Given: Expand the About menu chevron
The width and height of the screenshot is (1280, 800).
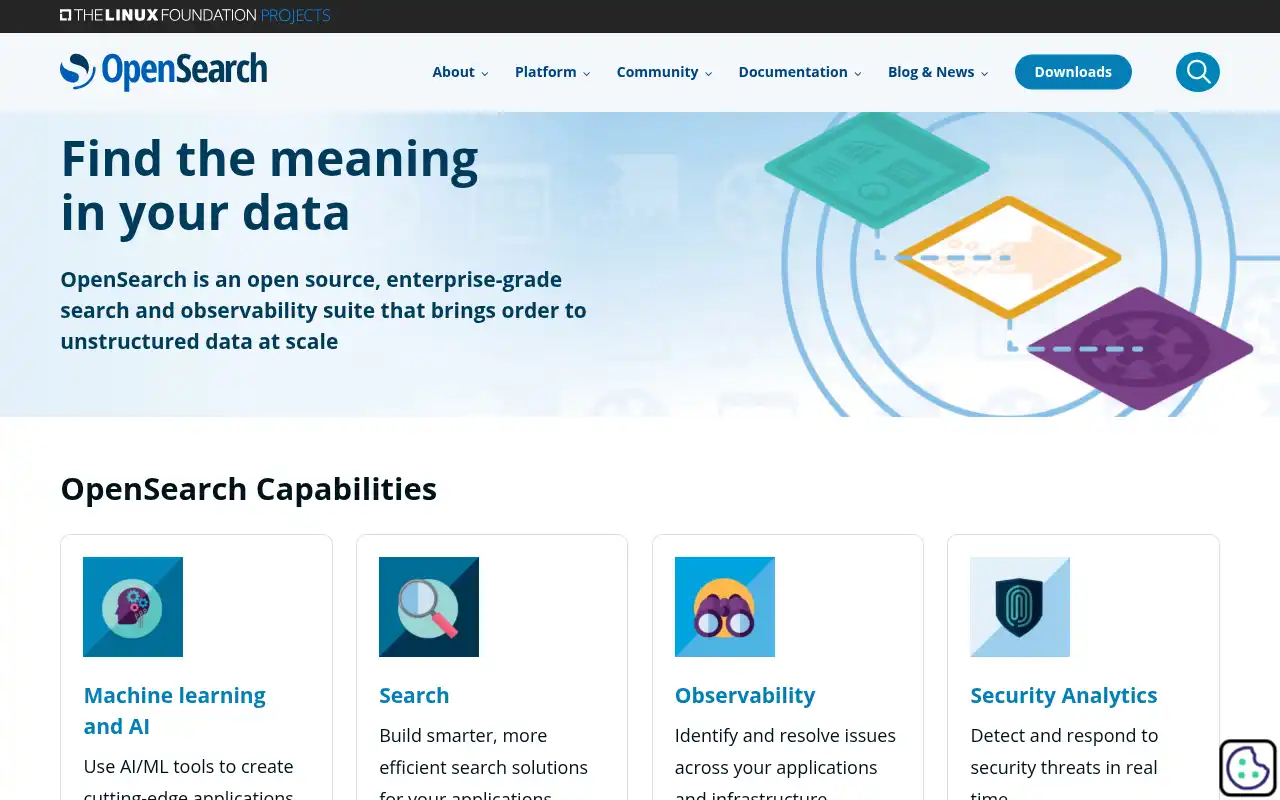Looking at the screenshot, I should point(485,73).
